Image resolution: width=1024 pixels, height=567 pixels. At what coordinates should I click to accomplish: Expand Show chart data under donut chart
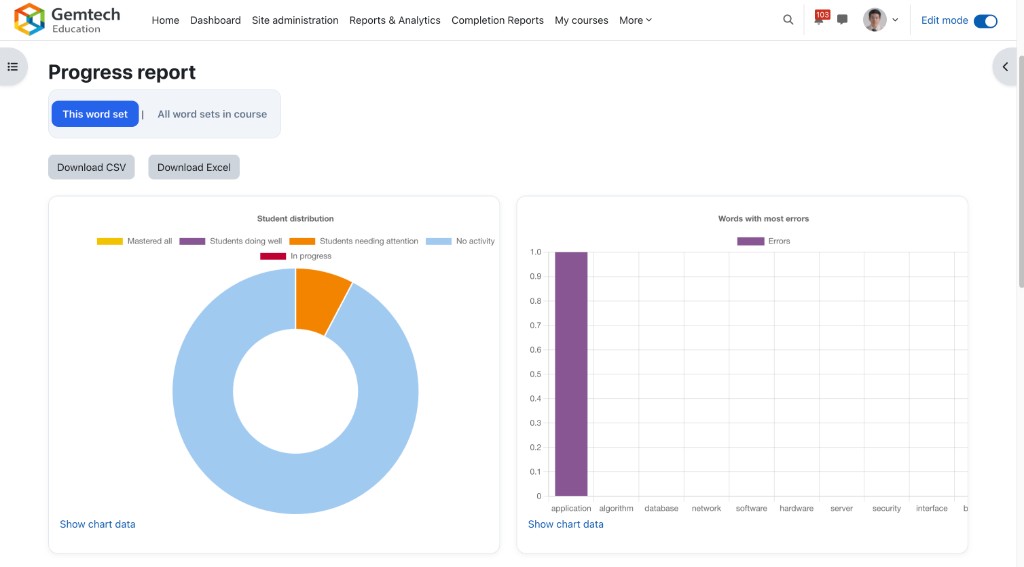97,524
